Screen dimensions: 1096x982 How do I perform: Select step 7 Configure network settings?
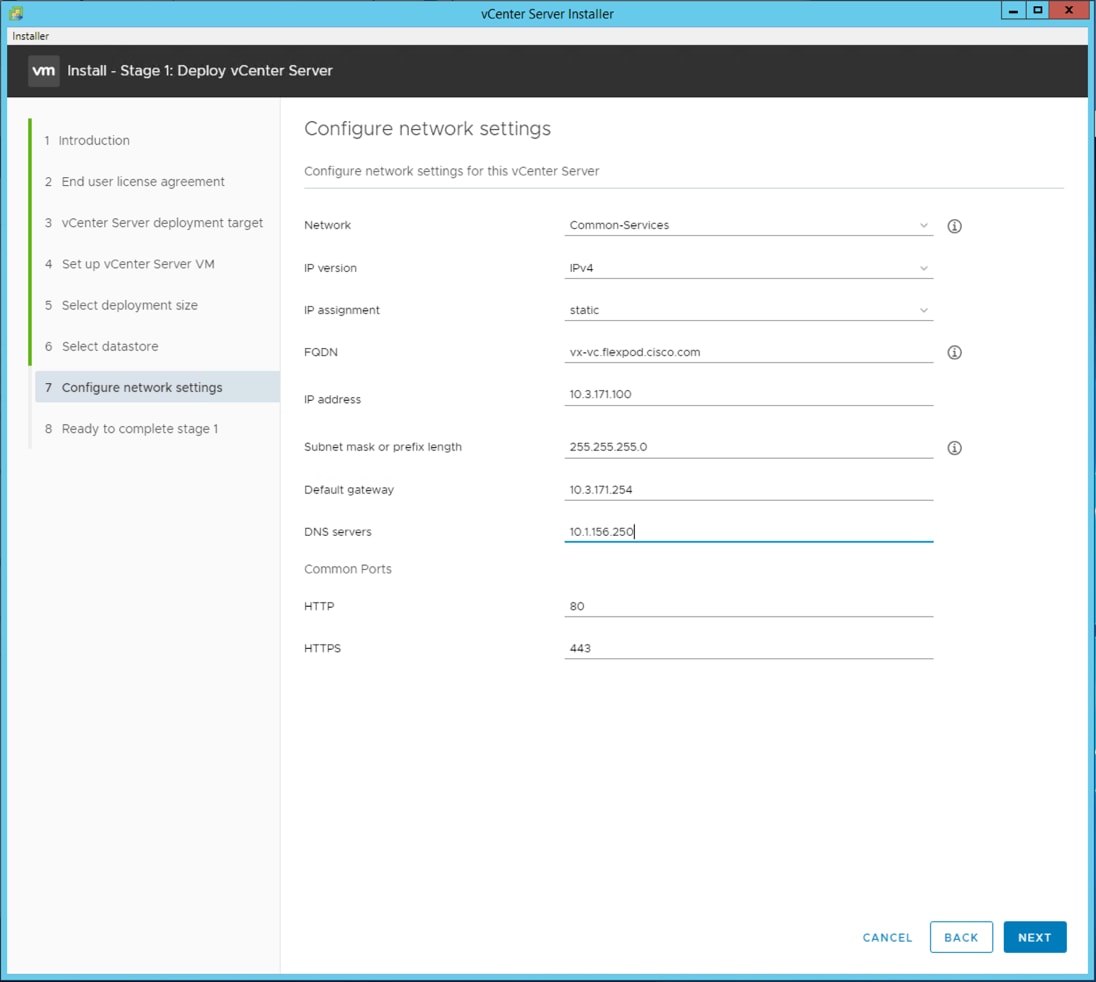point(157,387)
